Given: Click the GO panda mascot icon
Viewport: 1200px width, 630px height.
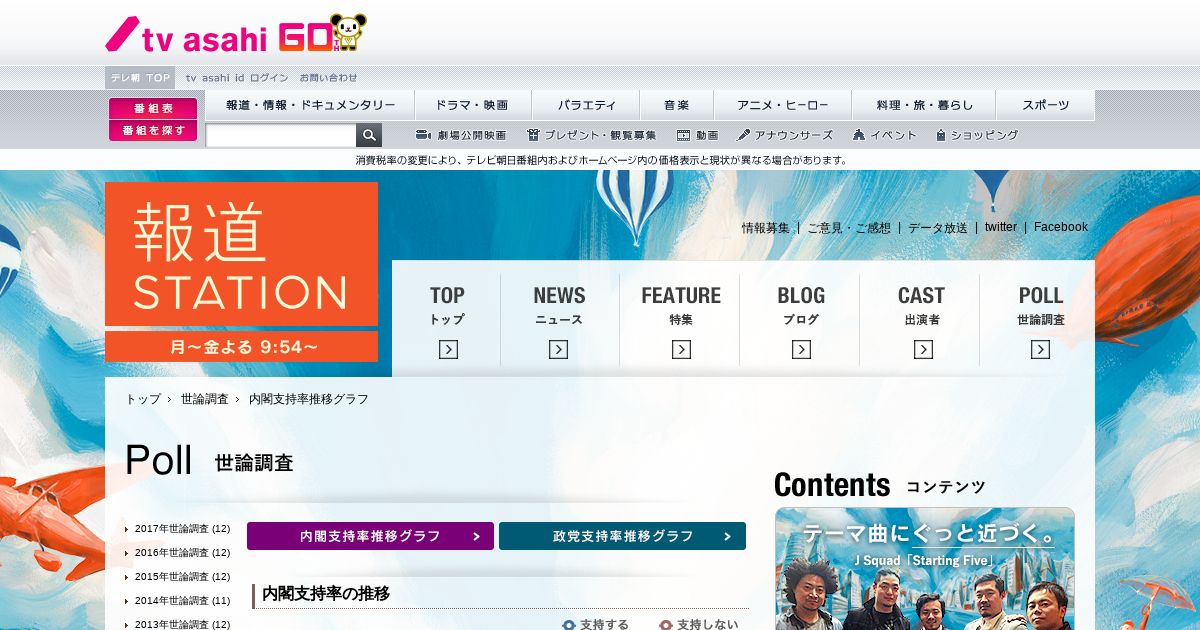Looking at the screenshot, I should click(x=348, y=32).
